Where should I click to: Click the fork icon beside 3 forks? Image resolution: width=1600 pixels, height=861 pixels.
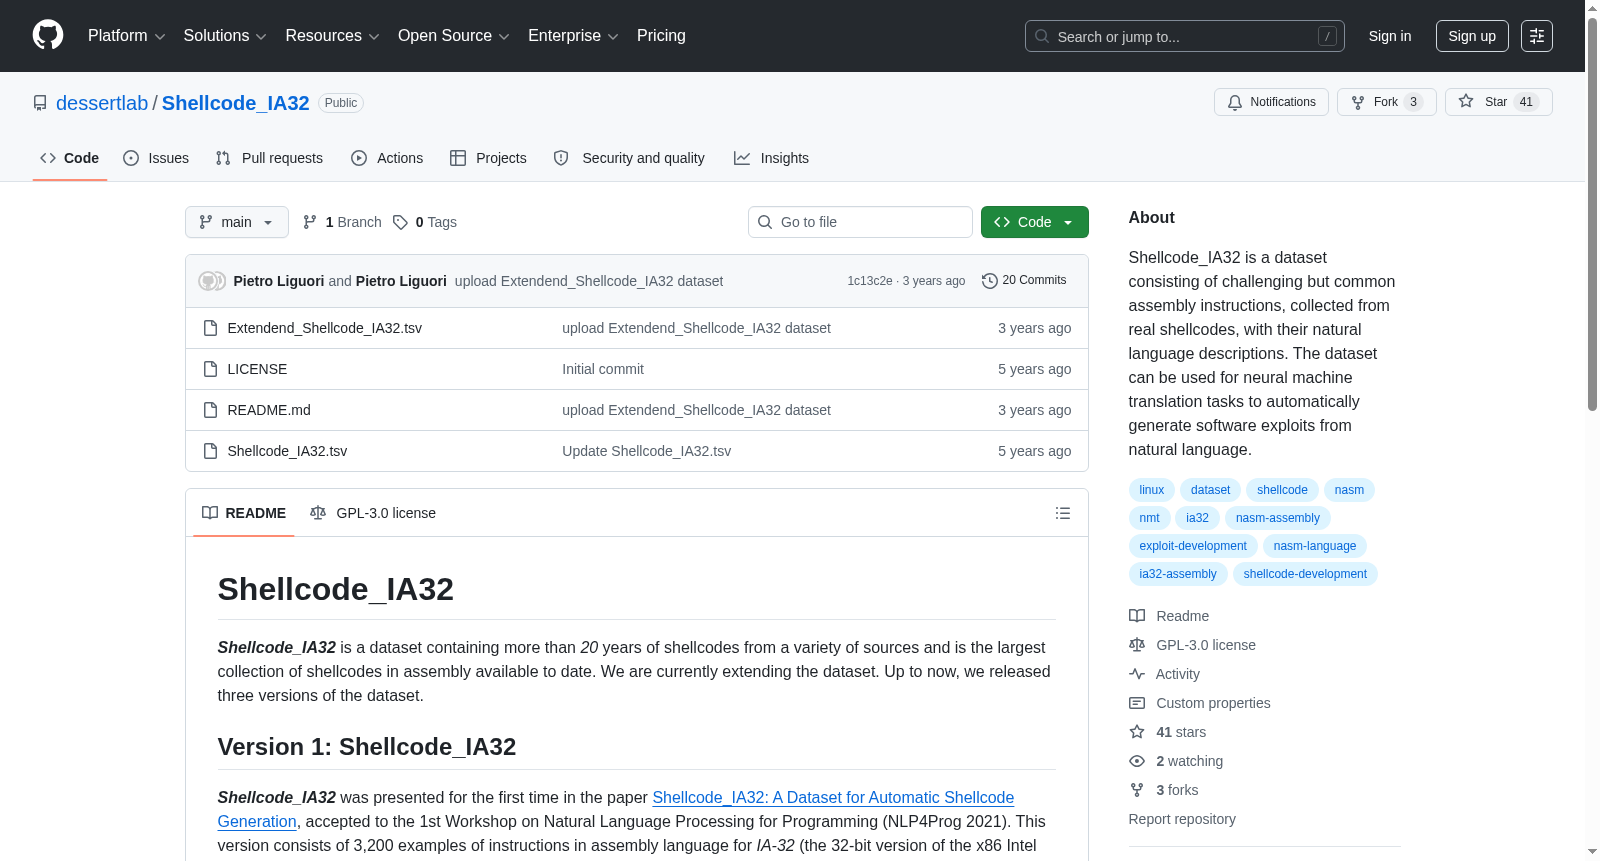[1137, 790]
